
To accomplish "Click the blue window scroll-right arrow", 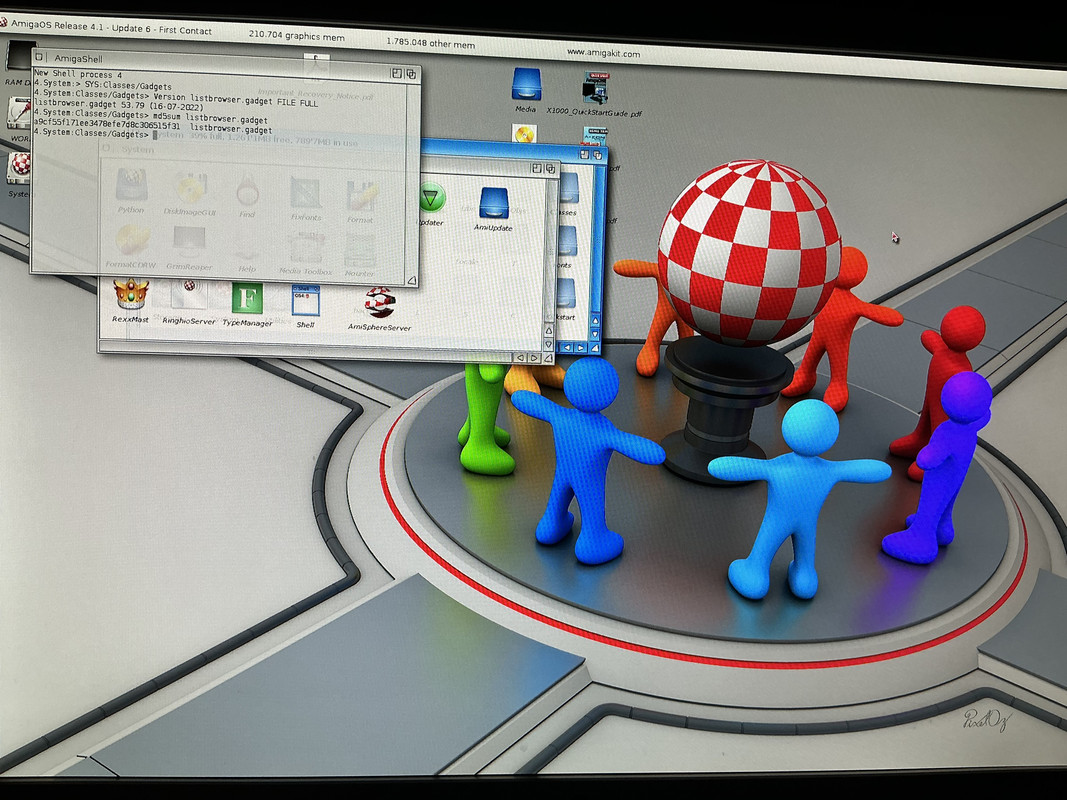I will (x=580, y=348).
